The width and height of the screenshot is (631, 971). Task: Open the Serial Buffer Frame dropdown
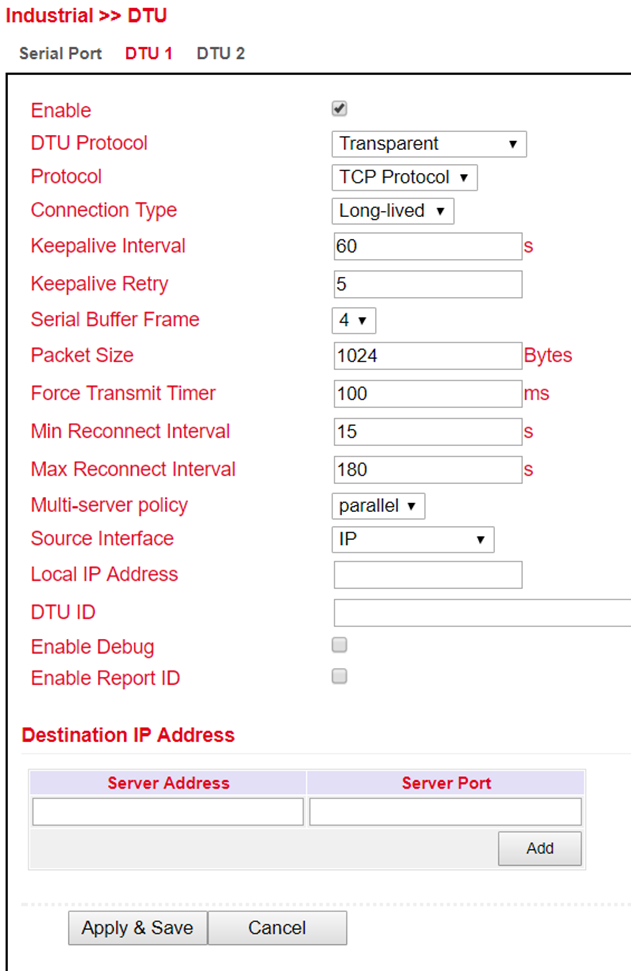tap(354, 320)
